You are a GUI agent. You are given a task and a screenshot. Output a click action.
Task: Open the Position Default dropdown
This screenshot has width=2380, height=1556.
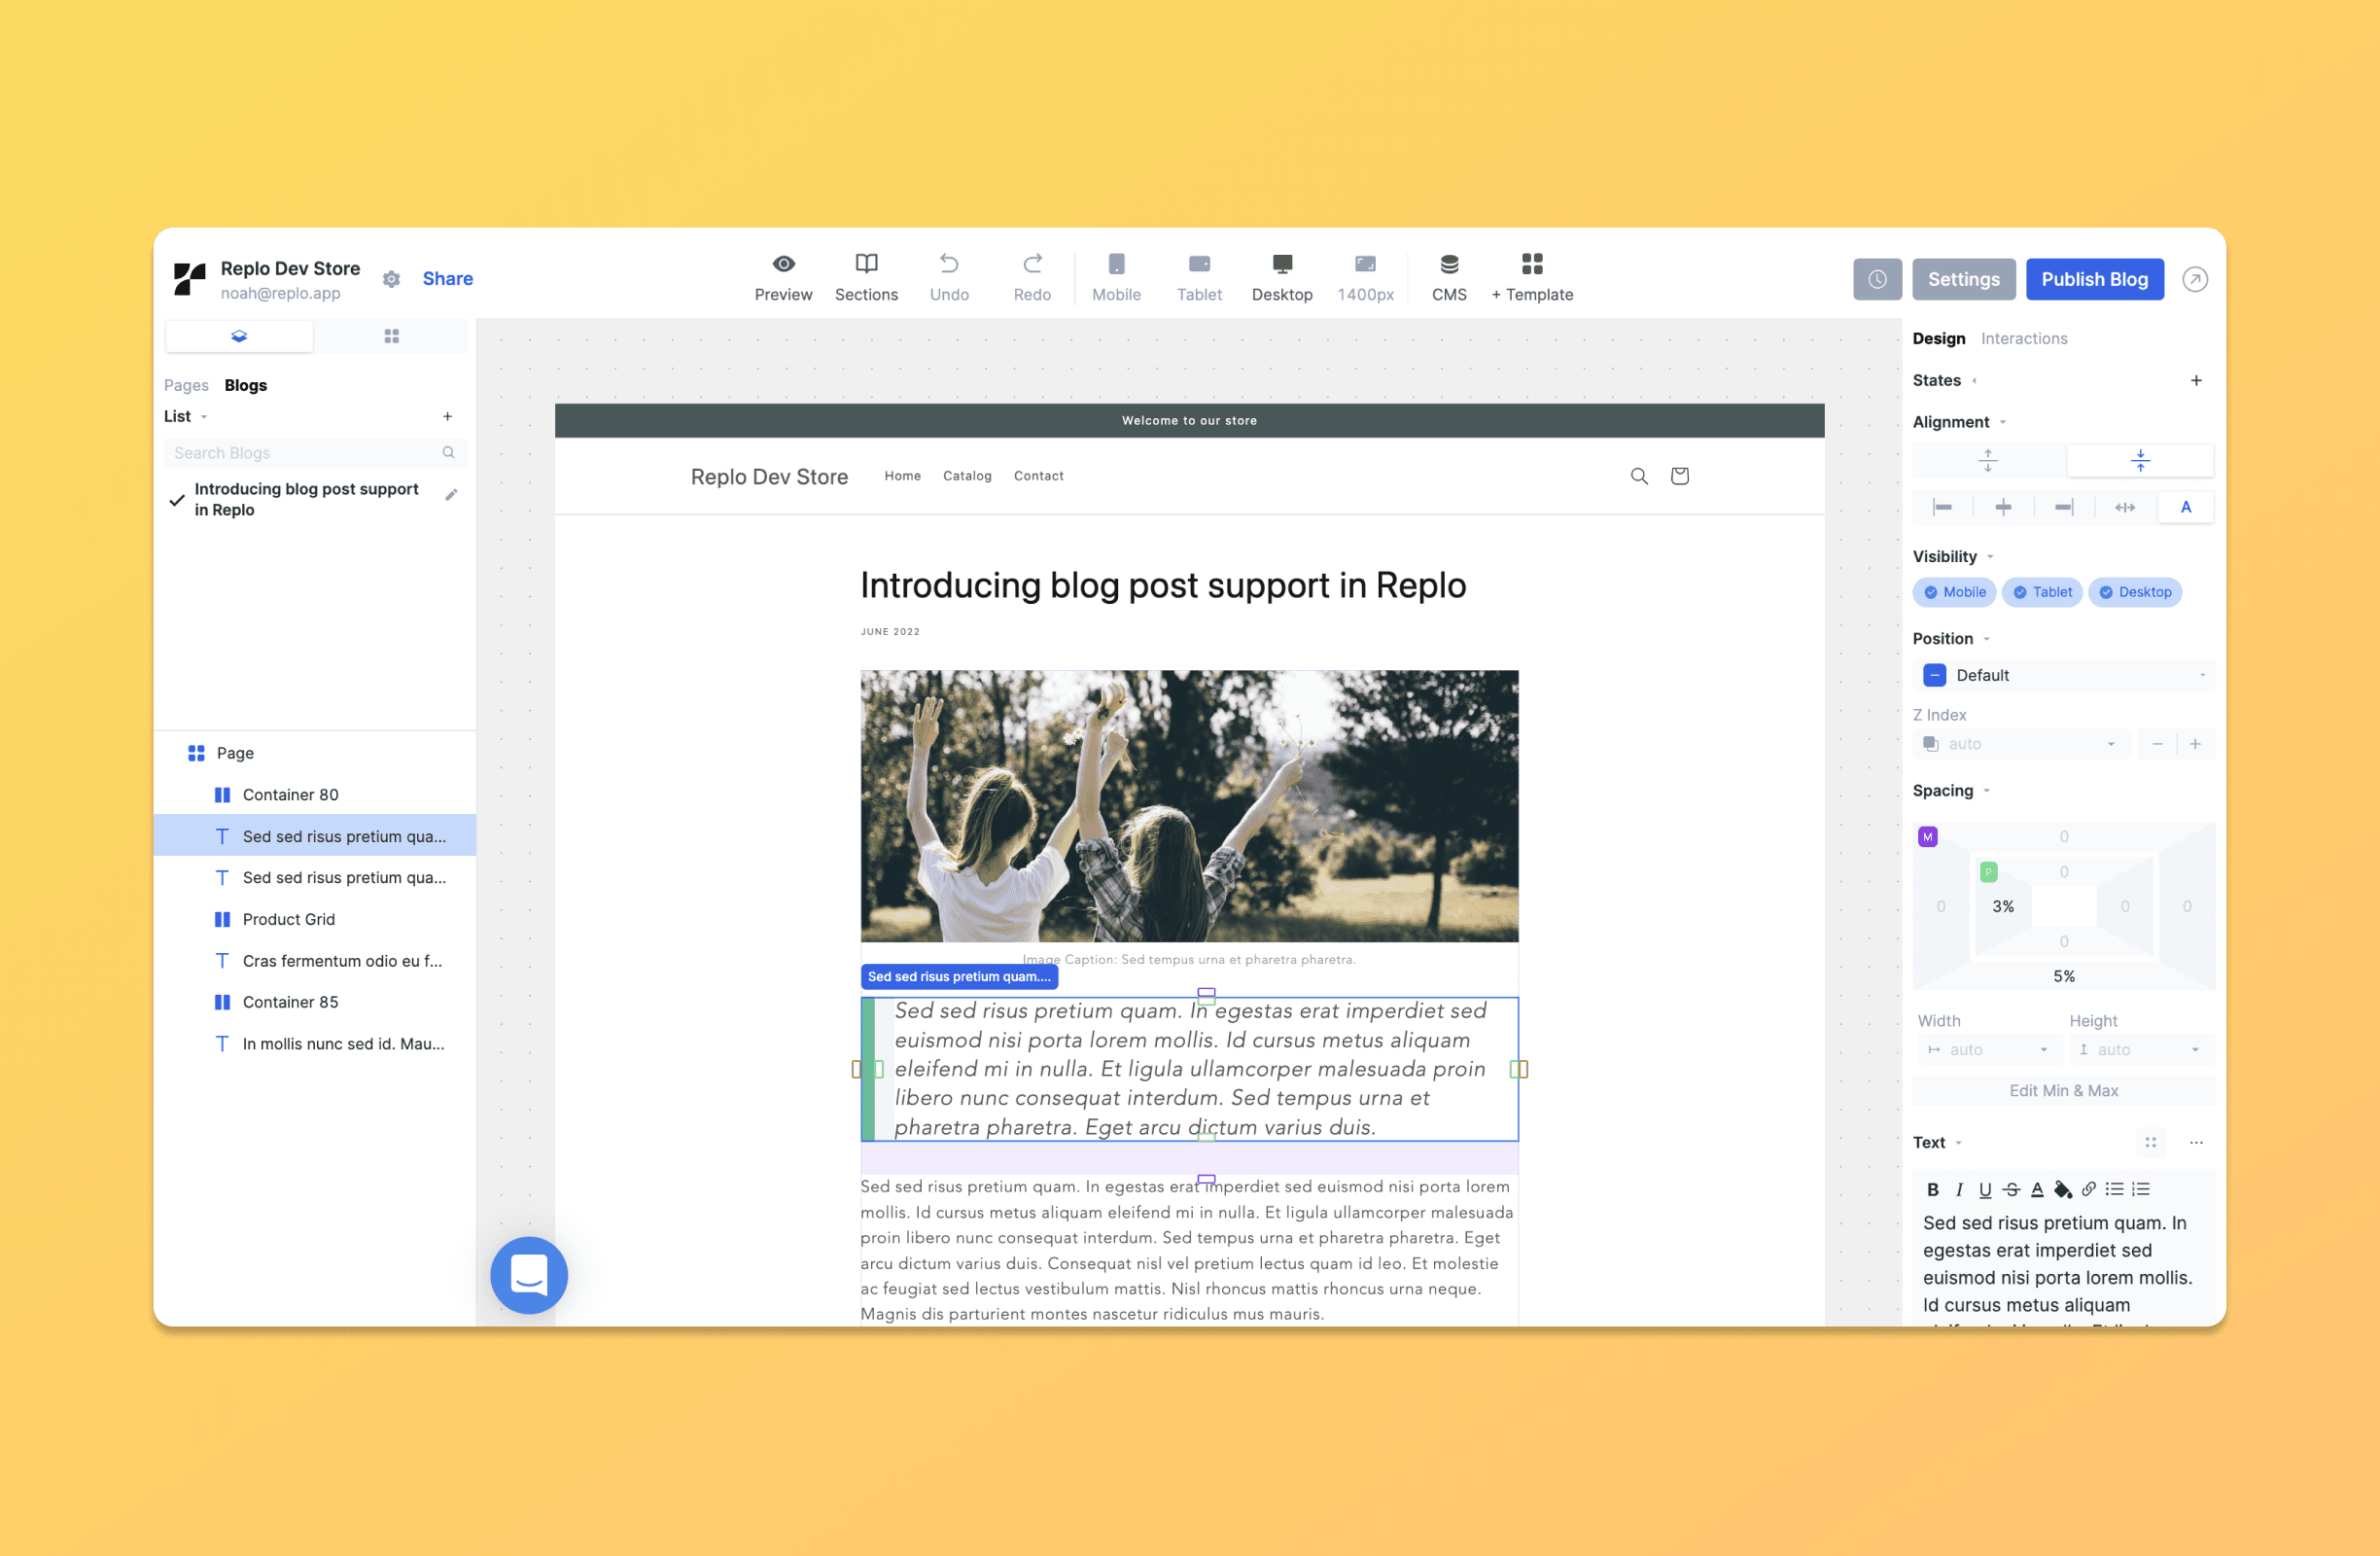pos(2064,675)
